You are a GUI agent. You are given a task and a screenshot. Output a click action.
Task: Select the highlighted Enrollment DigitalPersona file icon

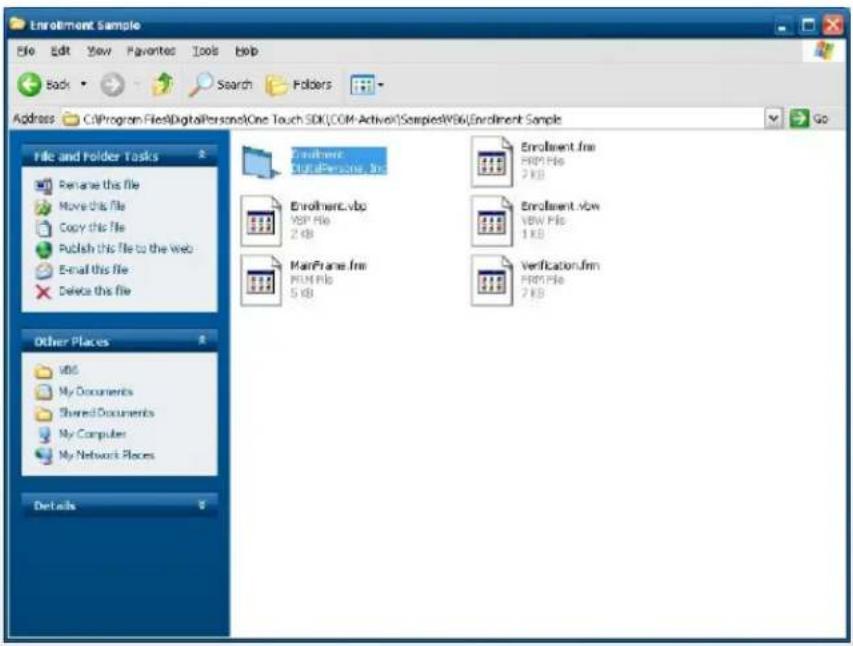(x=261, y=162)
